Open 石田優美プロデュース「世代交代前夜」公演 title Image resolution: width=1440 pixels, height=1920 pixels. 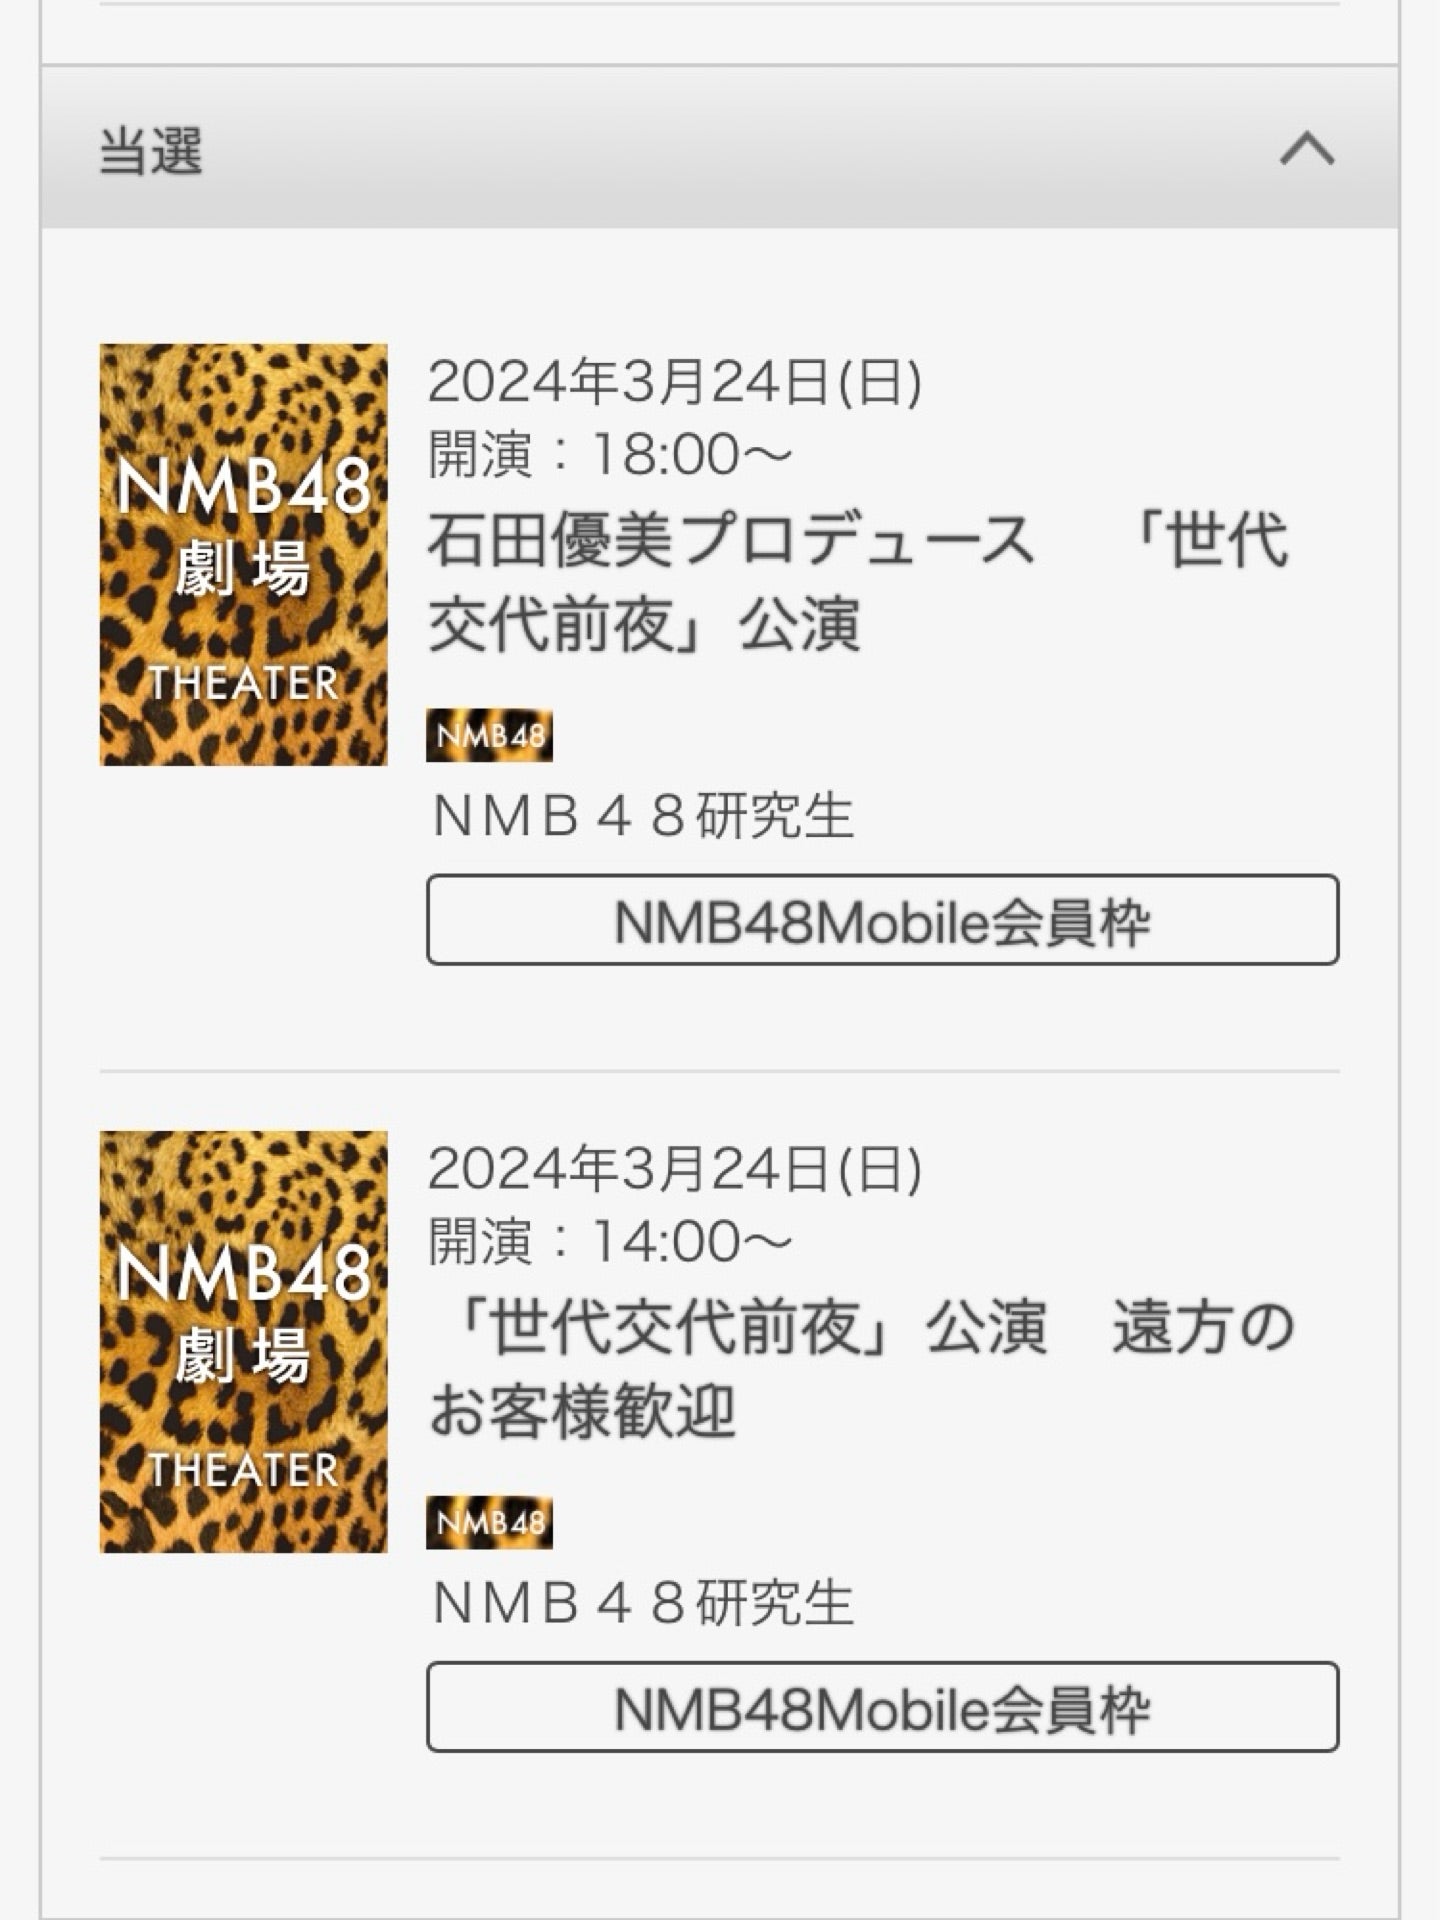858,582
